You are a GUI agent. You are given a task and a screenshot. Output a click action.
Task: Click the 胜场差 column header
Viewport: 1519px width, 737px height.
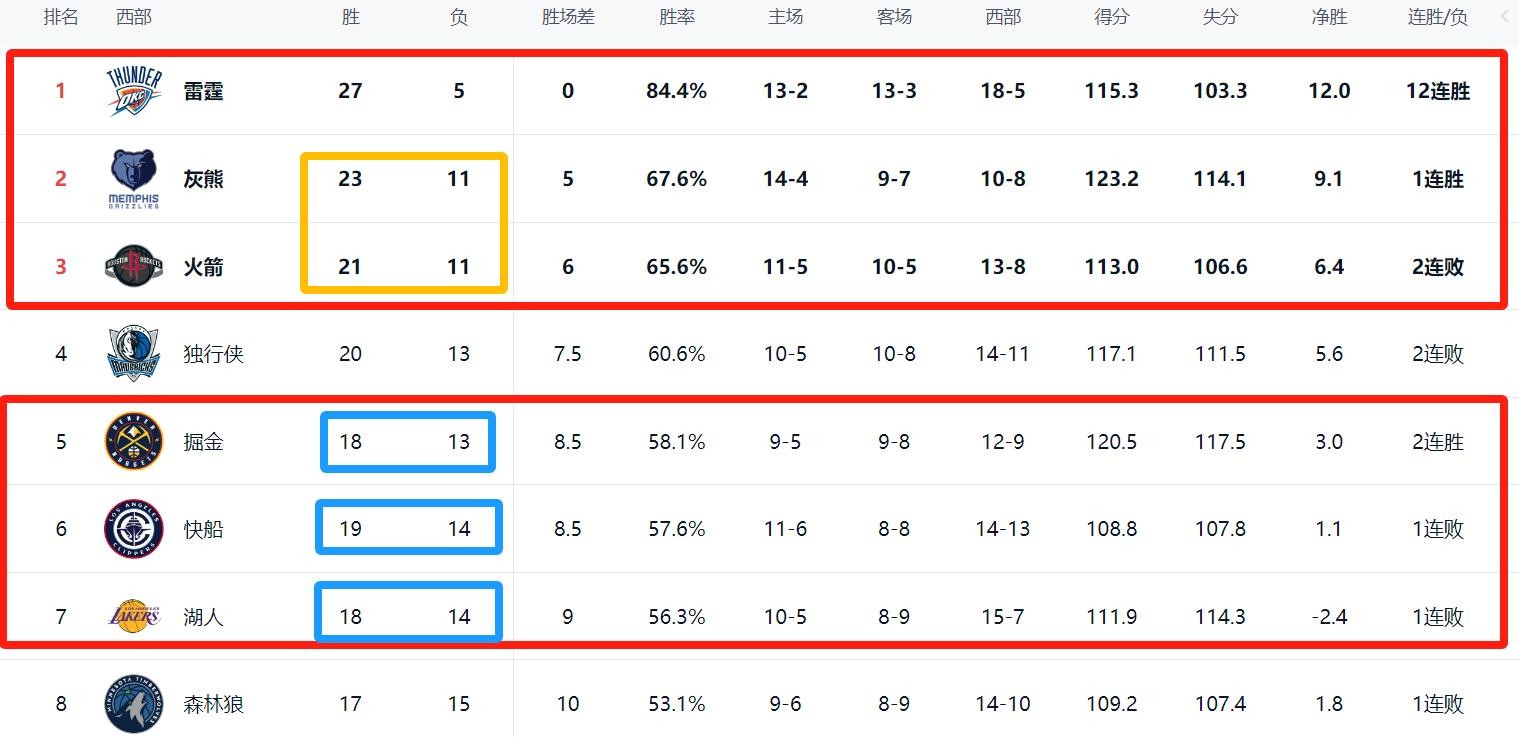click(568, 18)
